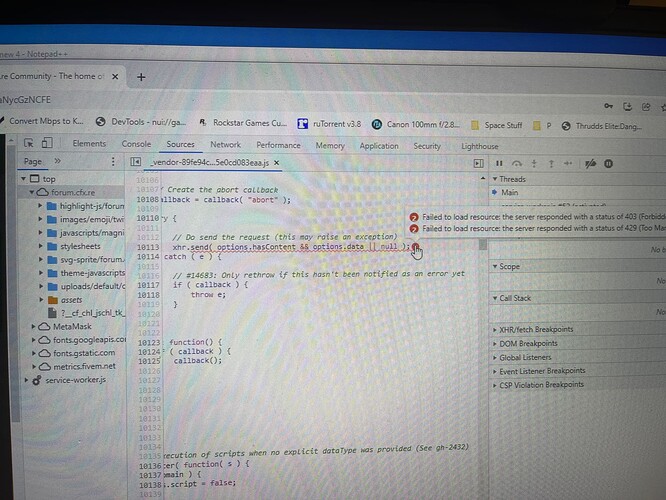Open the Canon 100mm f/2.8 bookmark
Viewport: 666px width, 500px height.
416,124
